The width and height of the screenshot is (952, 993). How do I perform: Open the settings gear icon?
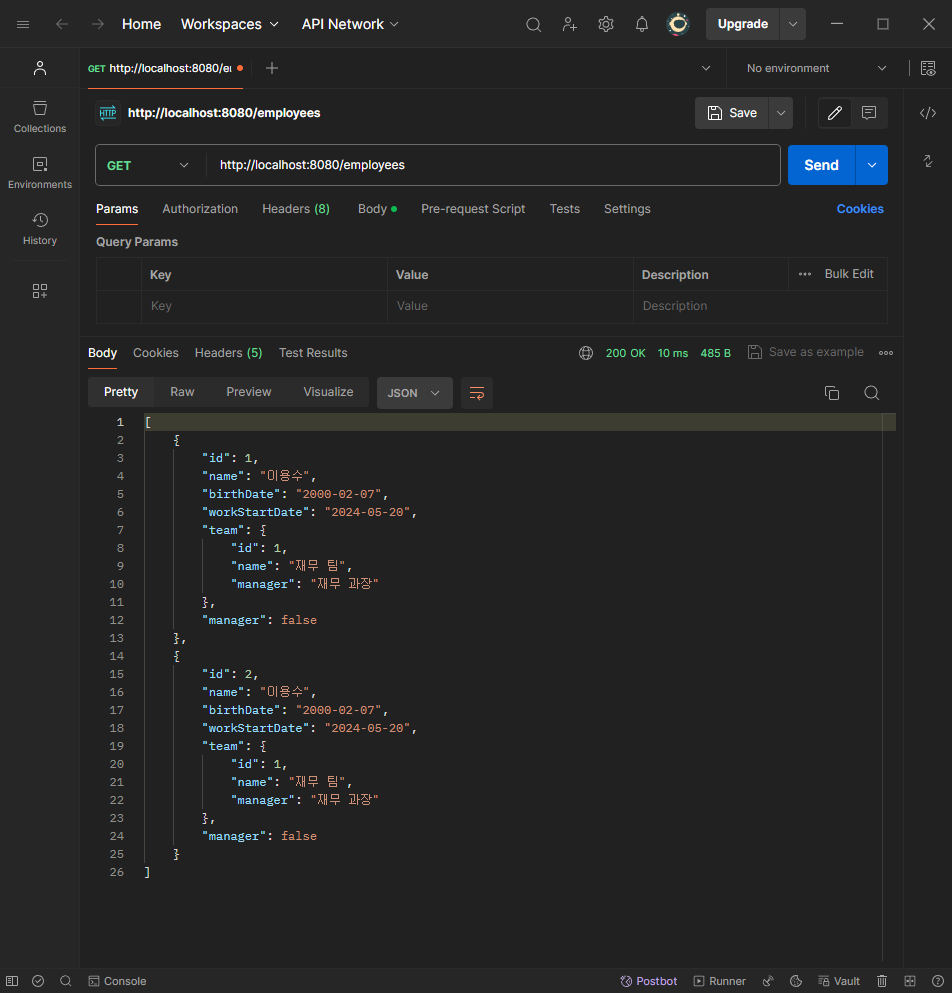click(606, 24)
